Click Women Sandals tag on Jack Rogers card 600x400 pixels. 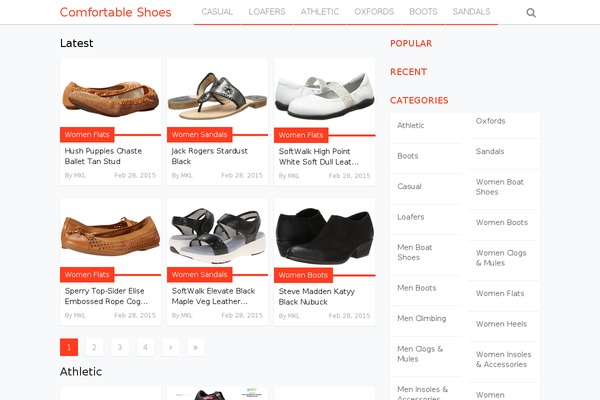199,134
